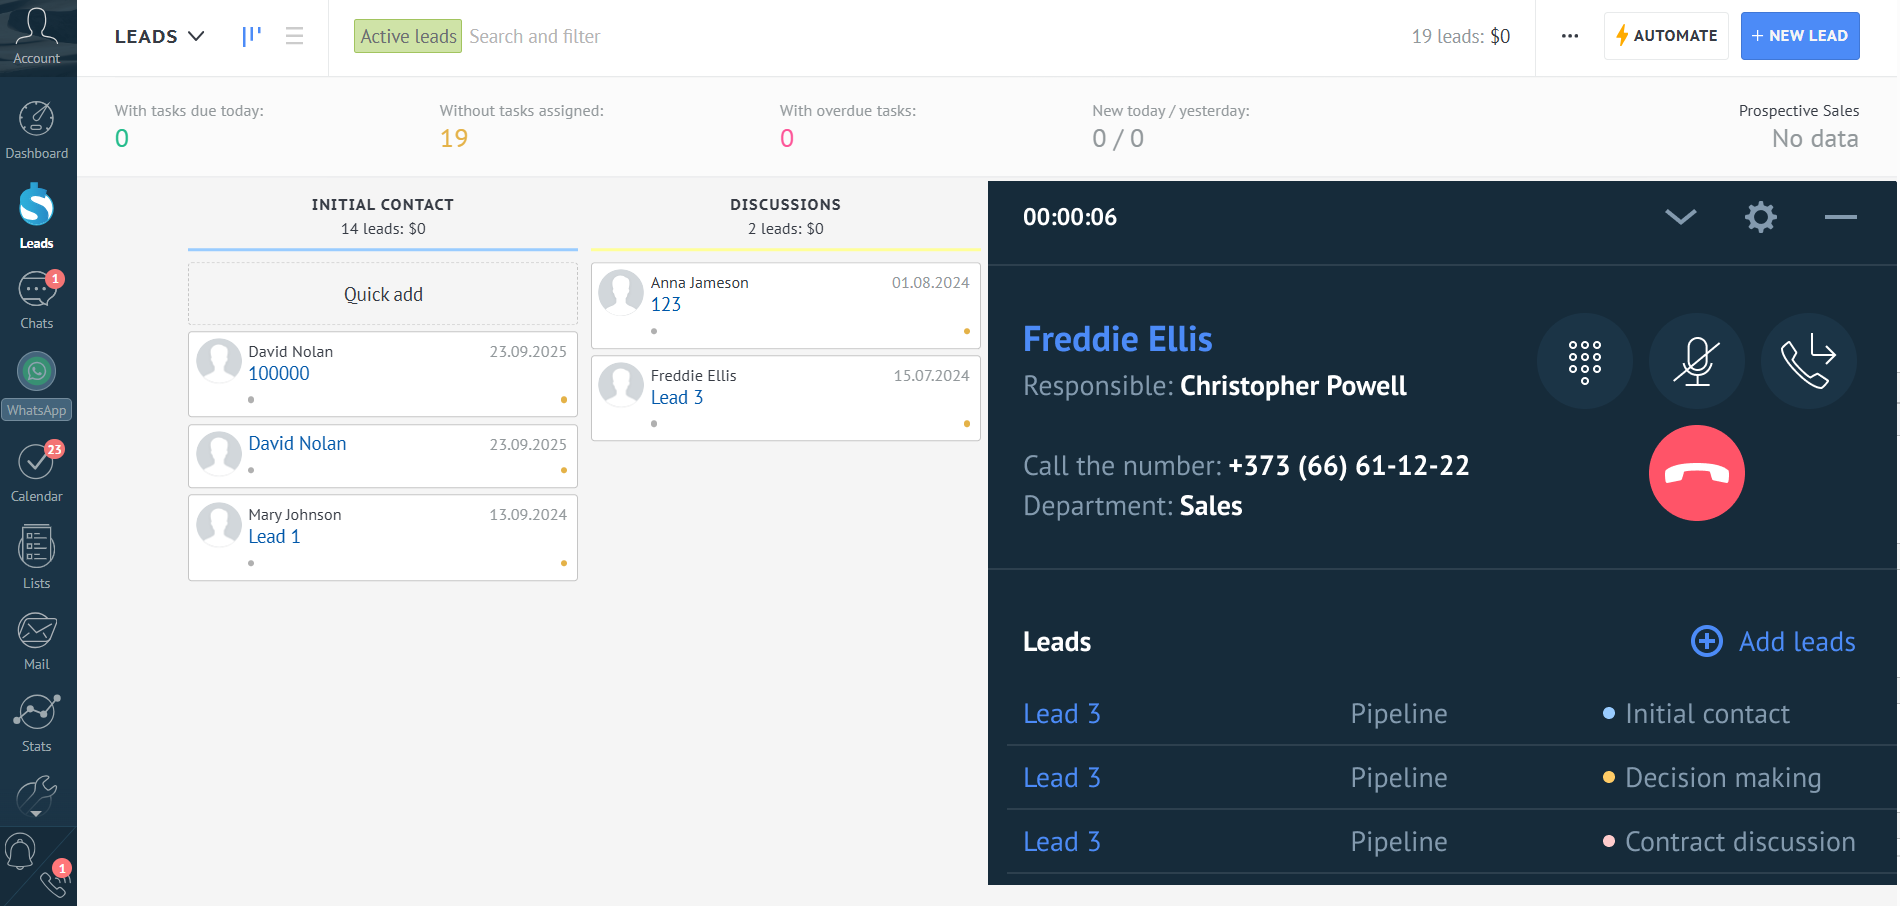Open Stats in the sidebar
1900x906 pixels.
(37, 723)
